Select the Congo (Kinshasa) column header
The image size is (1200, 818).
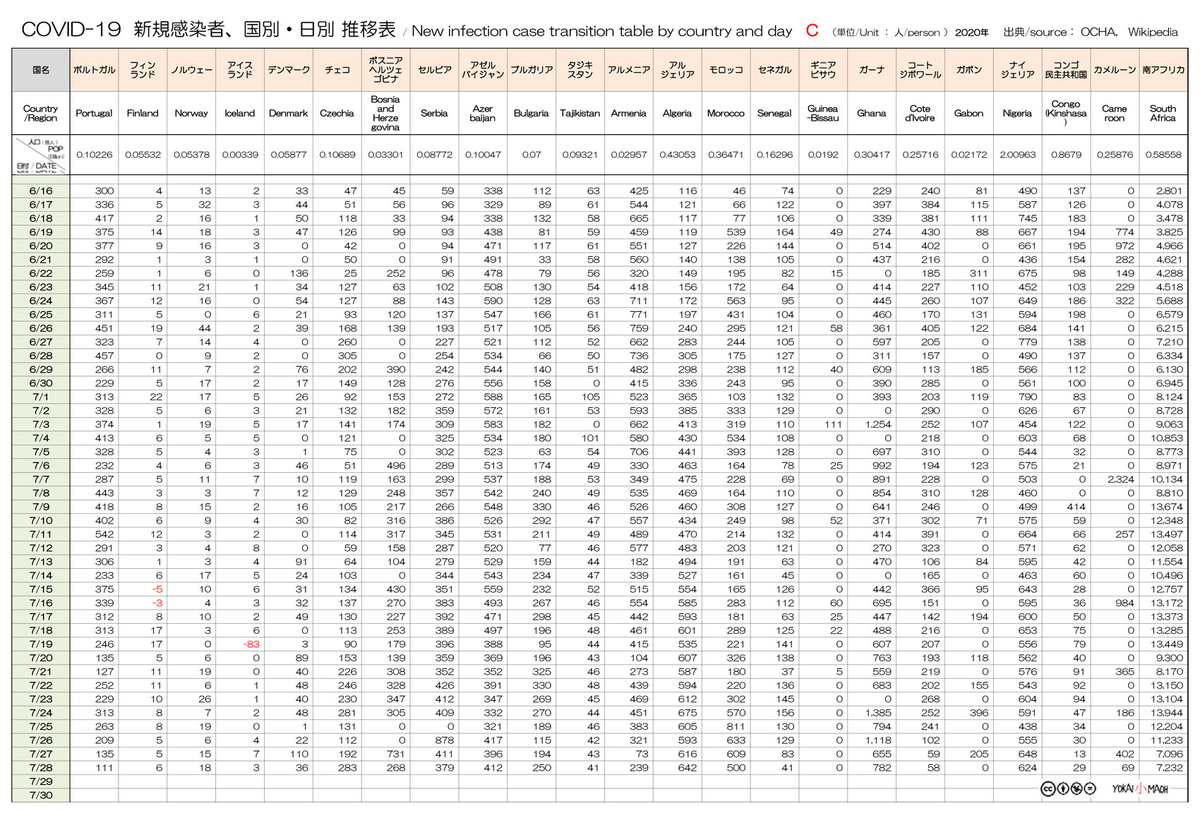(1066, 113)
